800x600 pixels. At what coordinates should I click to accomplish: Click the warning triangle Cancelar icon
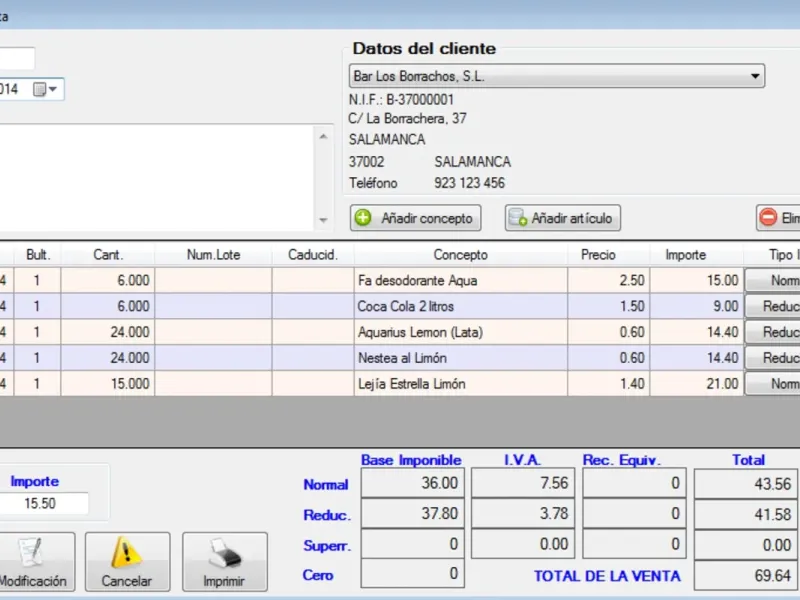(127, 553)
